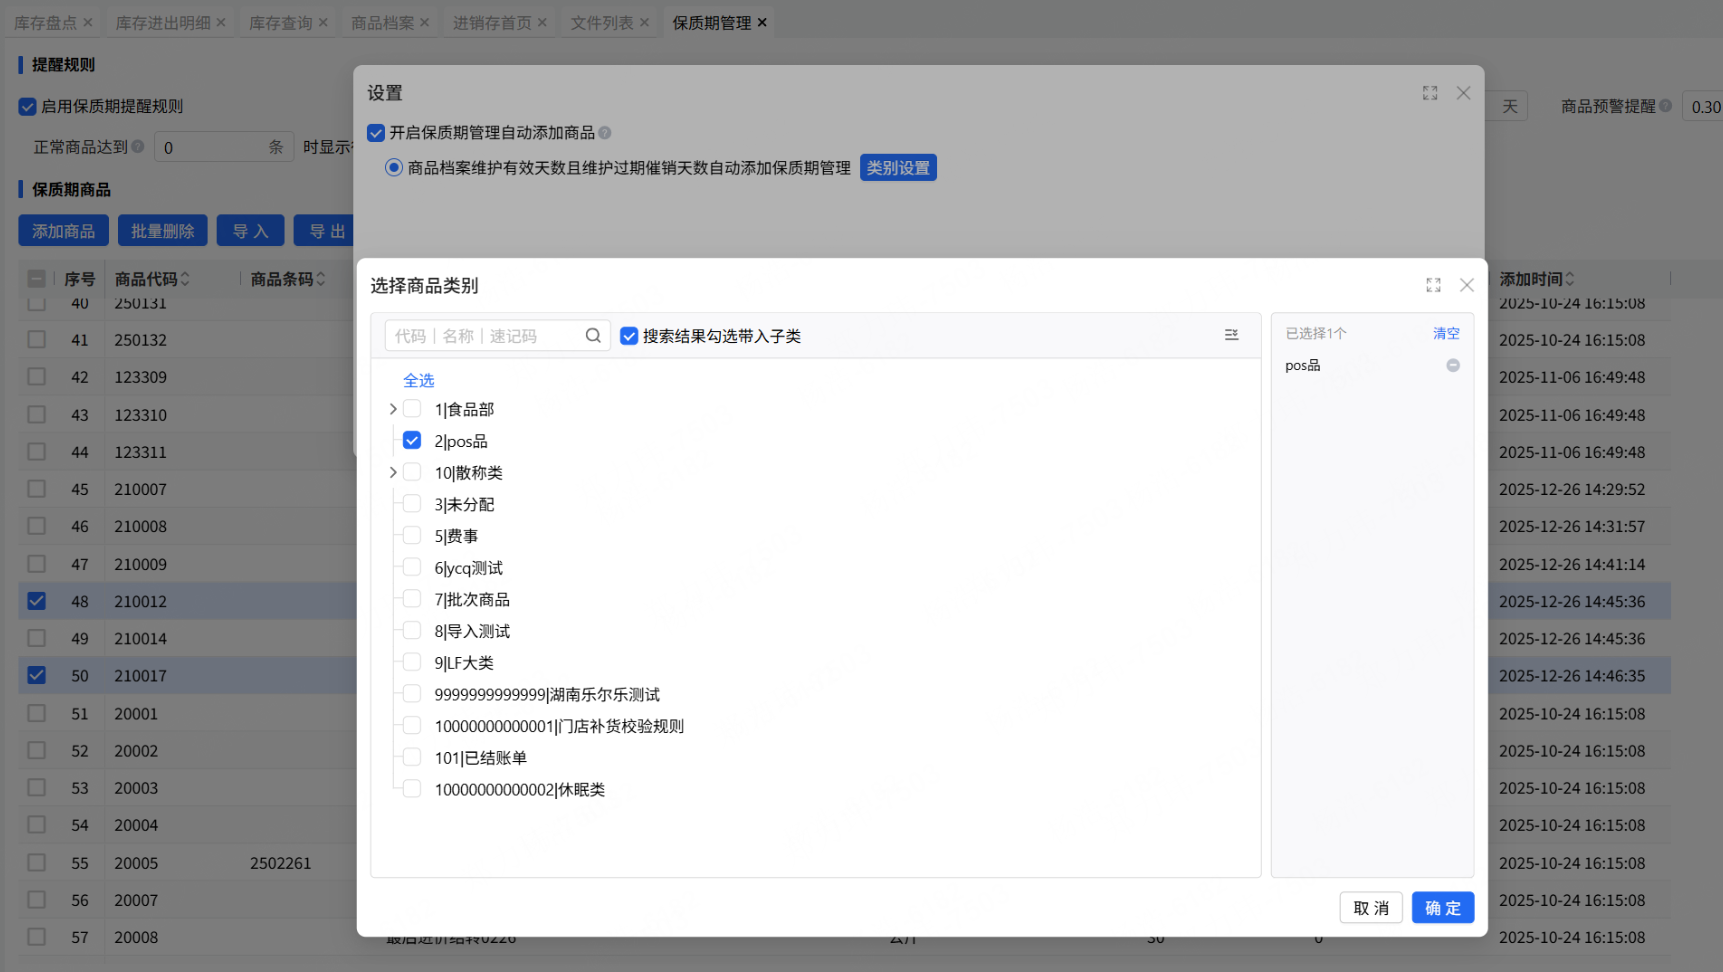1723x972 pixels.
Task: Switch to the 商品档案 tab
Action: click(383, 22)
